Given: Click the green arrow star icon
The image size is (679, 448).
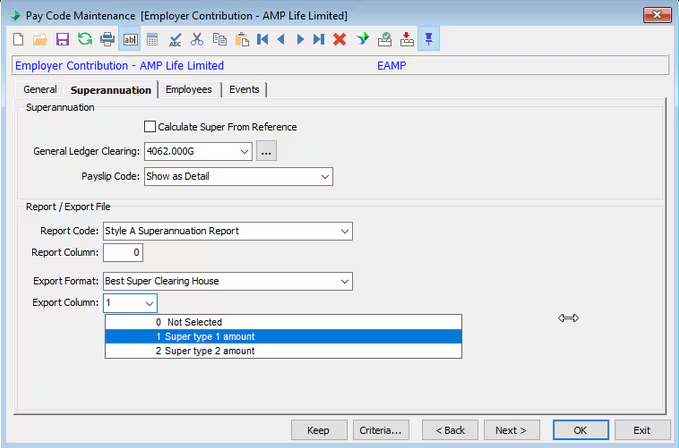Looking at the screenshot, I should pos(362,39).
